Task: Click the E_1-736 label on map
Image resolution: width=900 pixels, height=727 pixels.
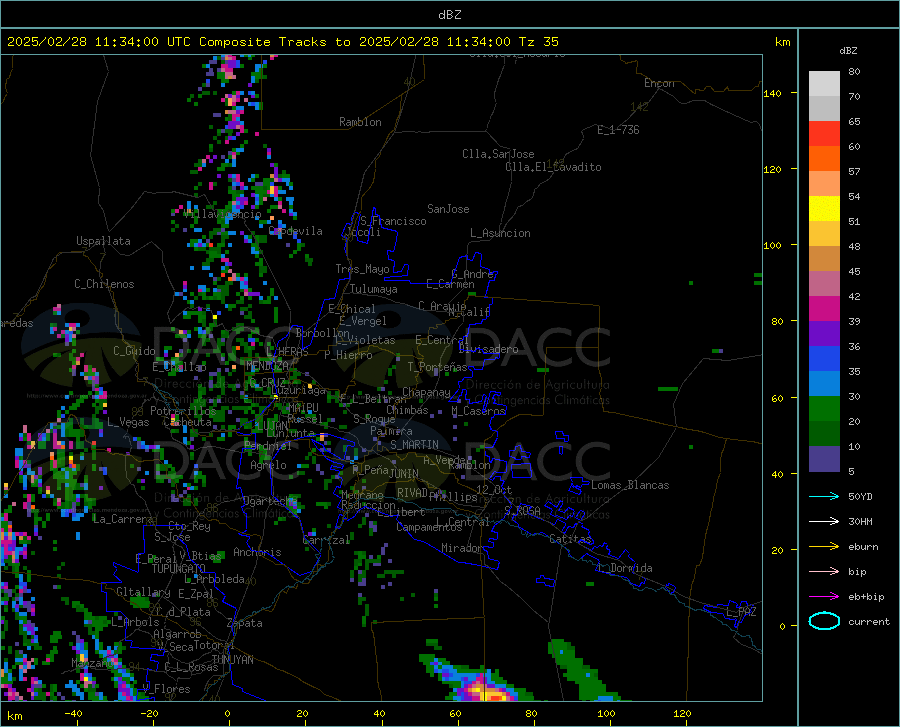Action: (x=618, y=130)
